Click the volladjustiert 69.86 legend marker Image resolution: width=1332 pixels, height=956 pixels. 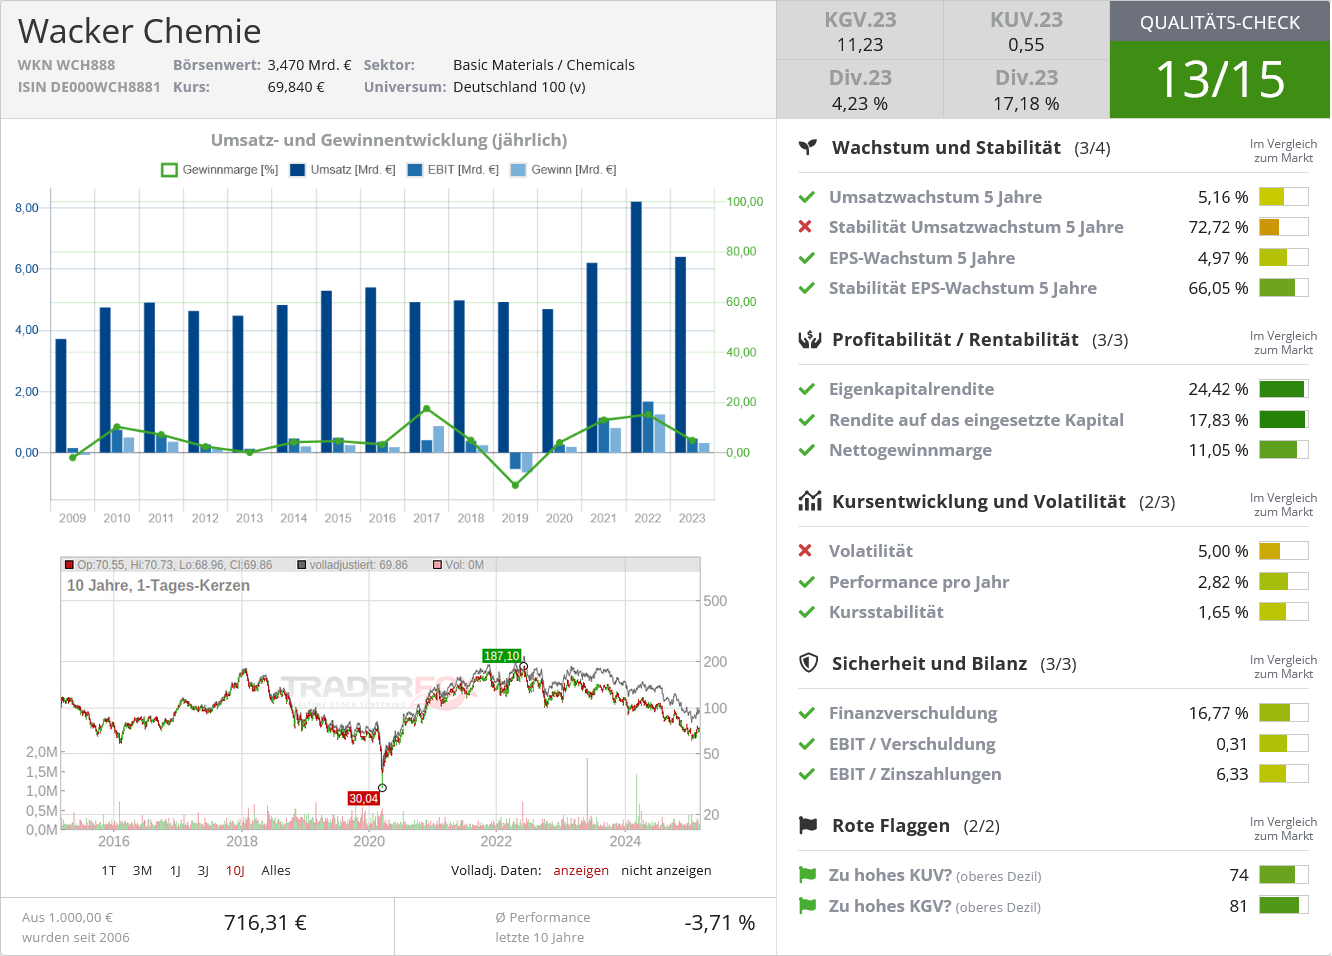pos(302,565)
